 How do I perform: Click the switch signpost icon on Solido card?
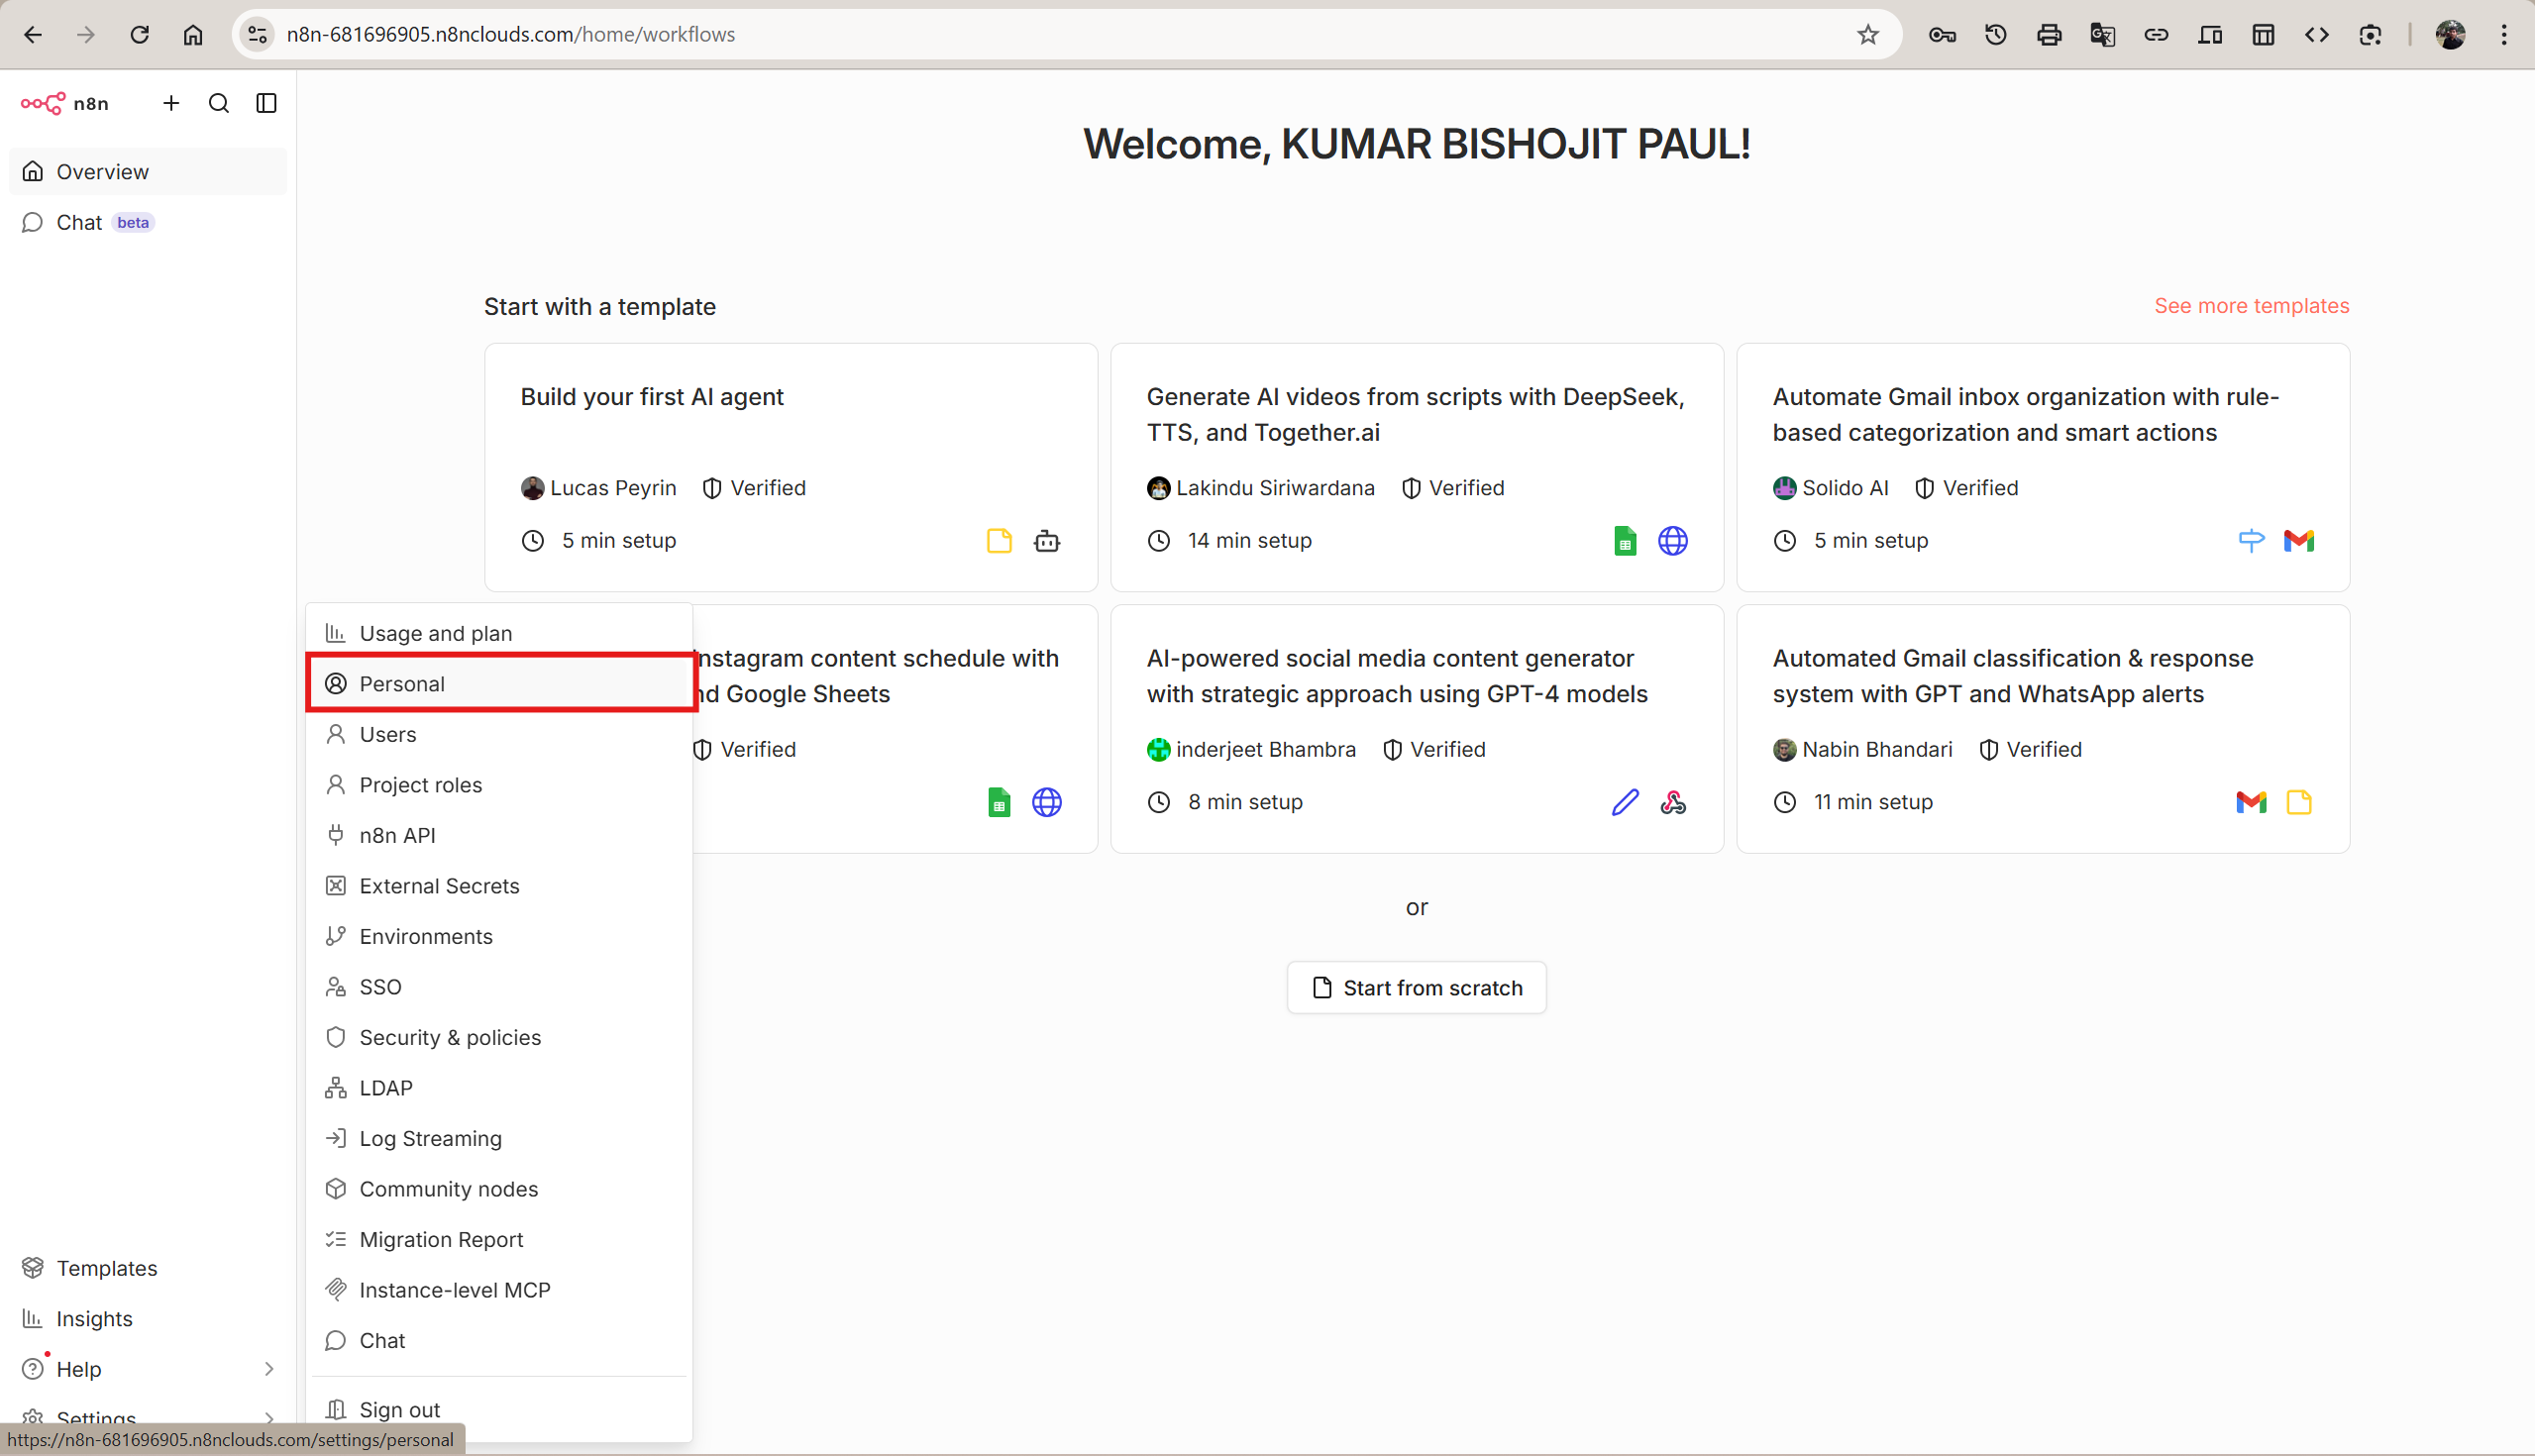click(x=2251, y=541)
